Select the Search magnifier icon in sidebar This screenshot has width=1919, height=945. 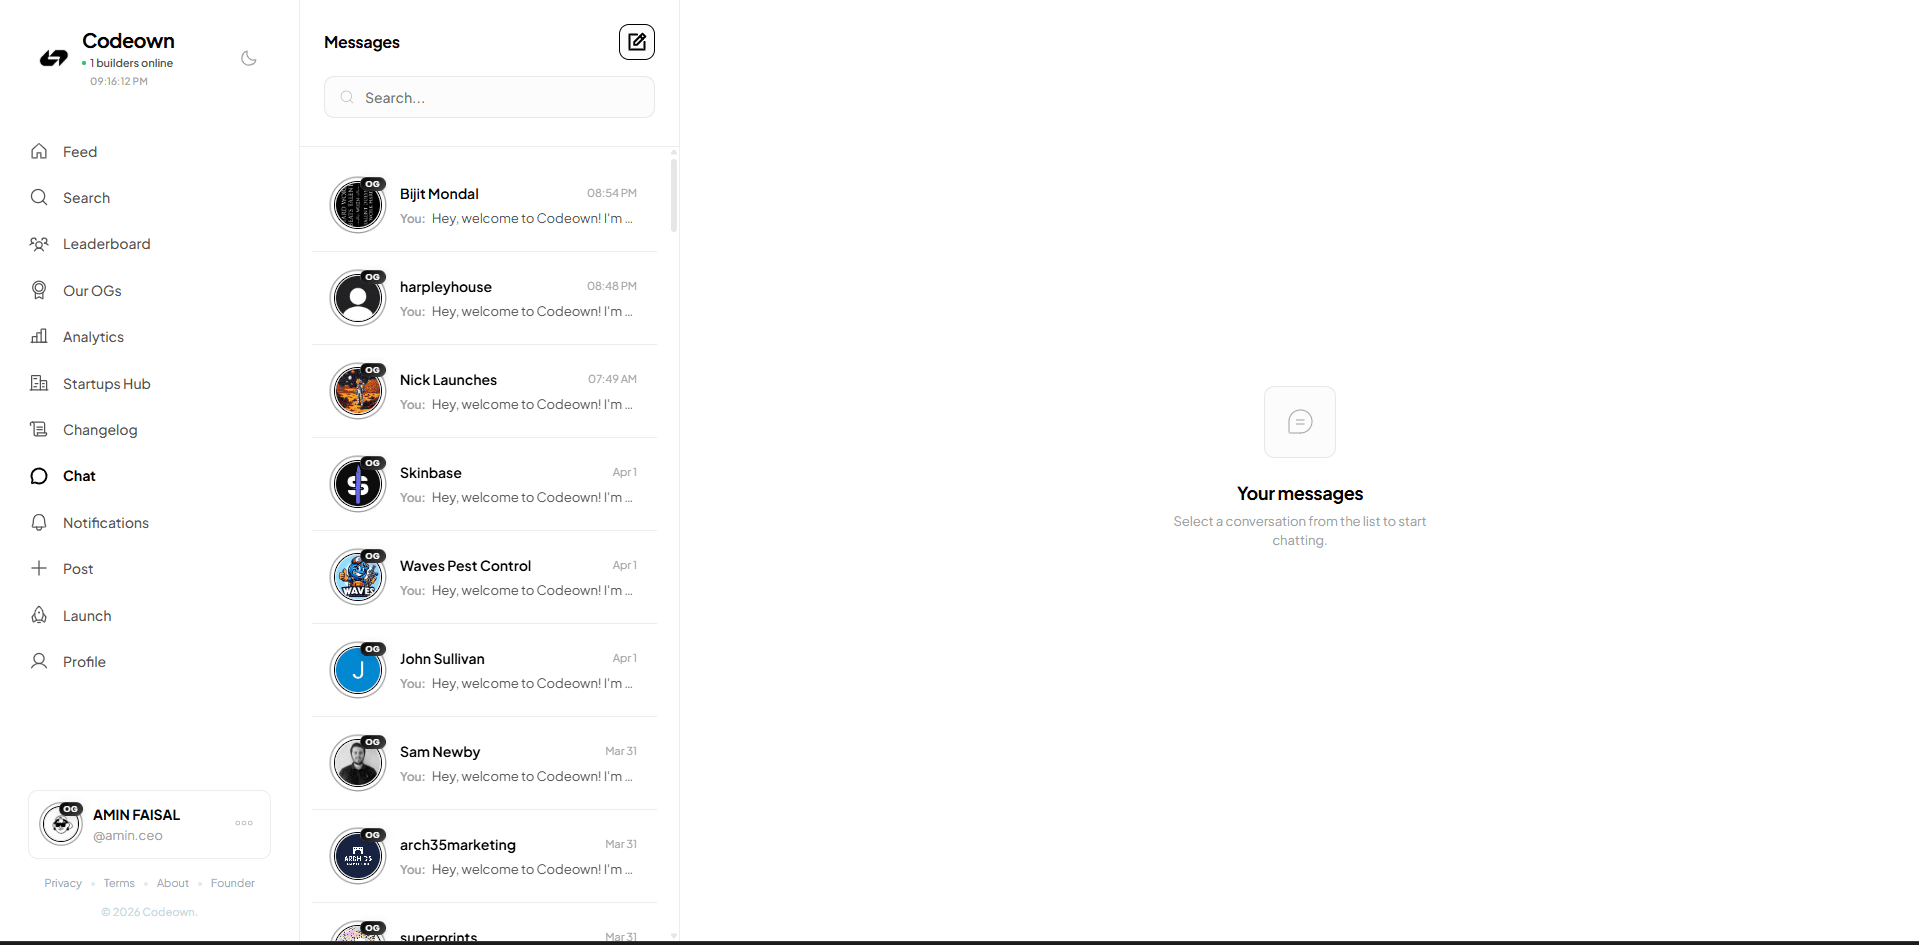(x=38, y=197)
